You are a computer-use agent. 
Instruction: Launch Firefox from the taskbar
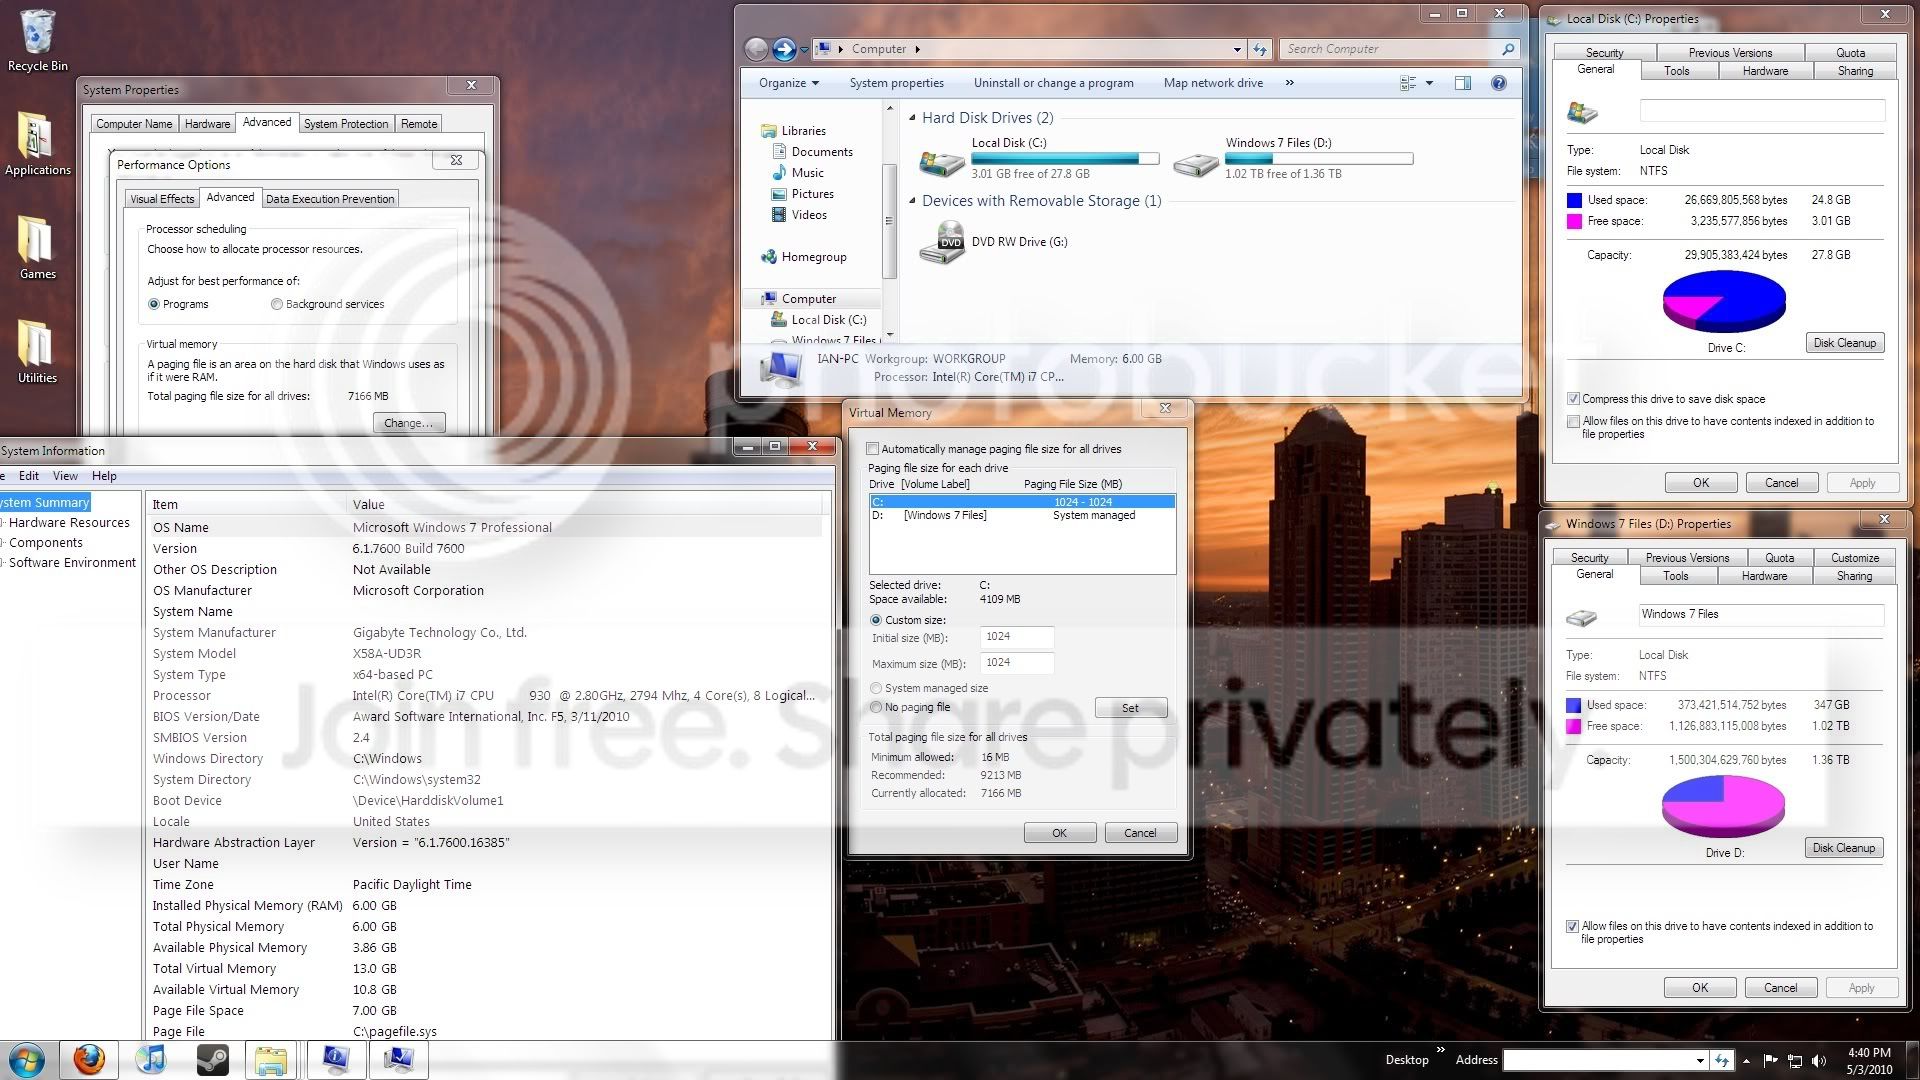click(89, 1060)
